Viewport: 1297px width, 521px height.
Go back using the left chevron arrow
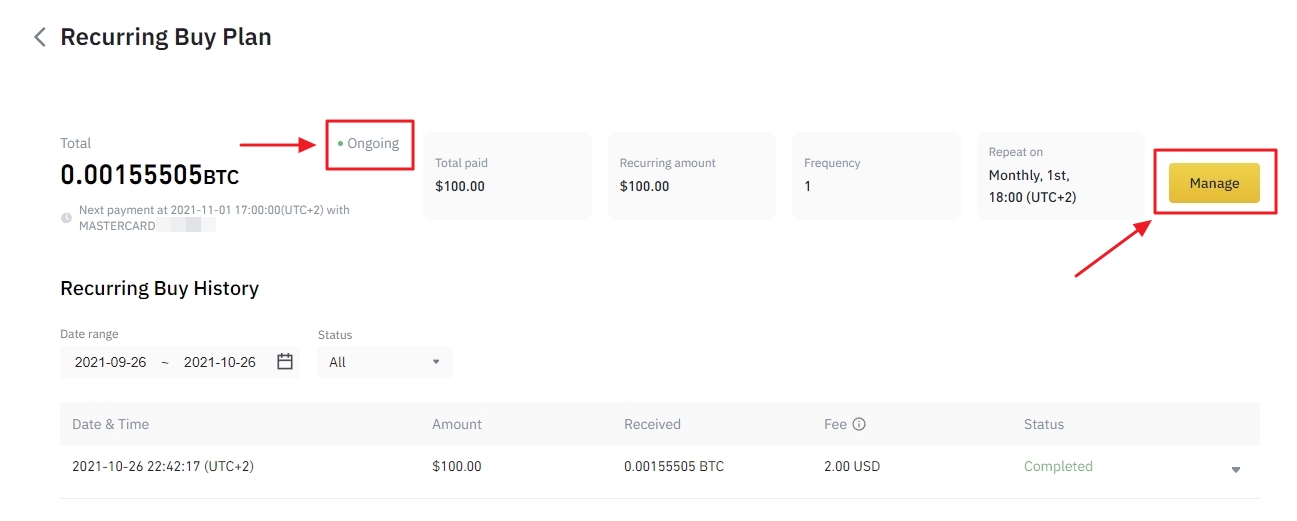(x=40, y=38)
